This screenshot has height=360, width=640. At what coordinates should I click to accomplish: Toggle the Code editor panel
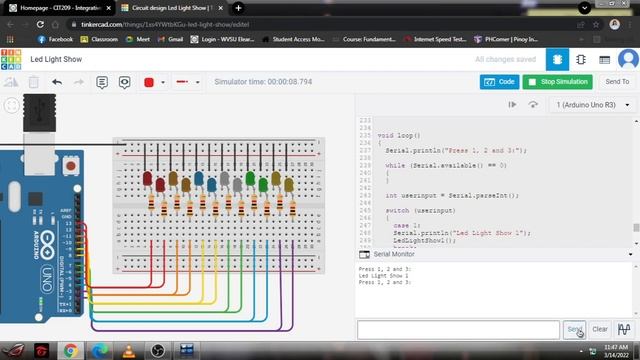pos(500,82)
